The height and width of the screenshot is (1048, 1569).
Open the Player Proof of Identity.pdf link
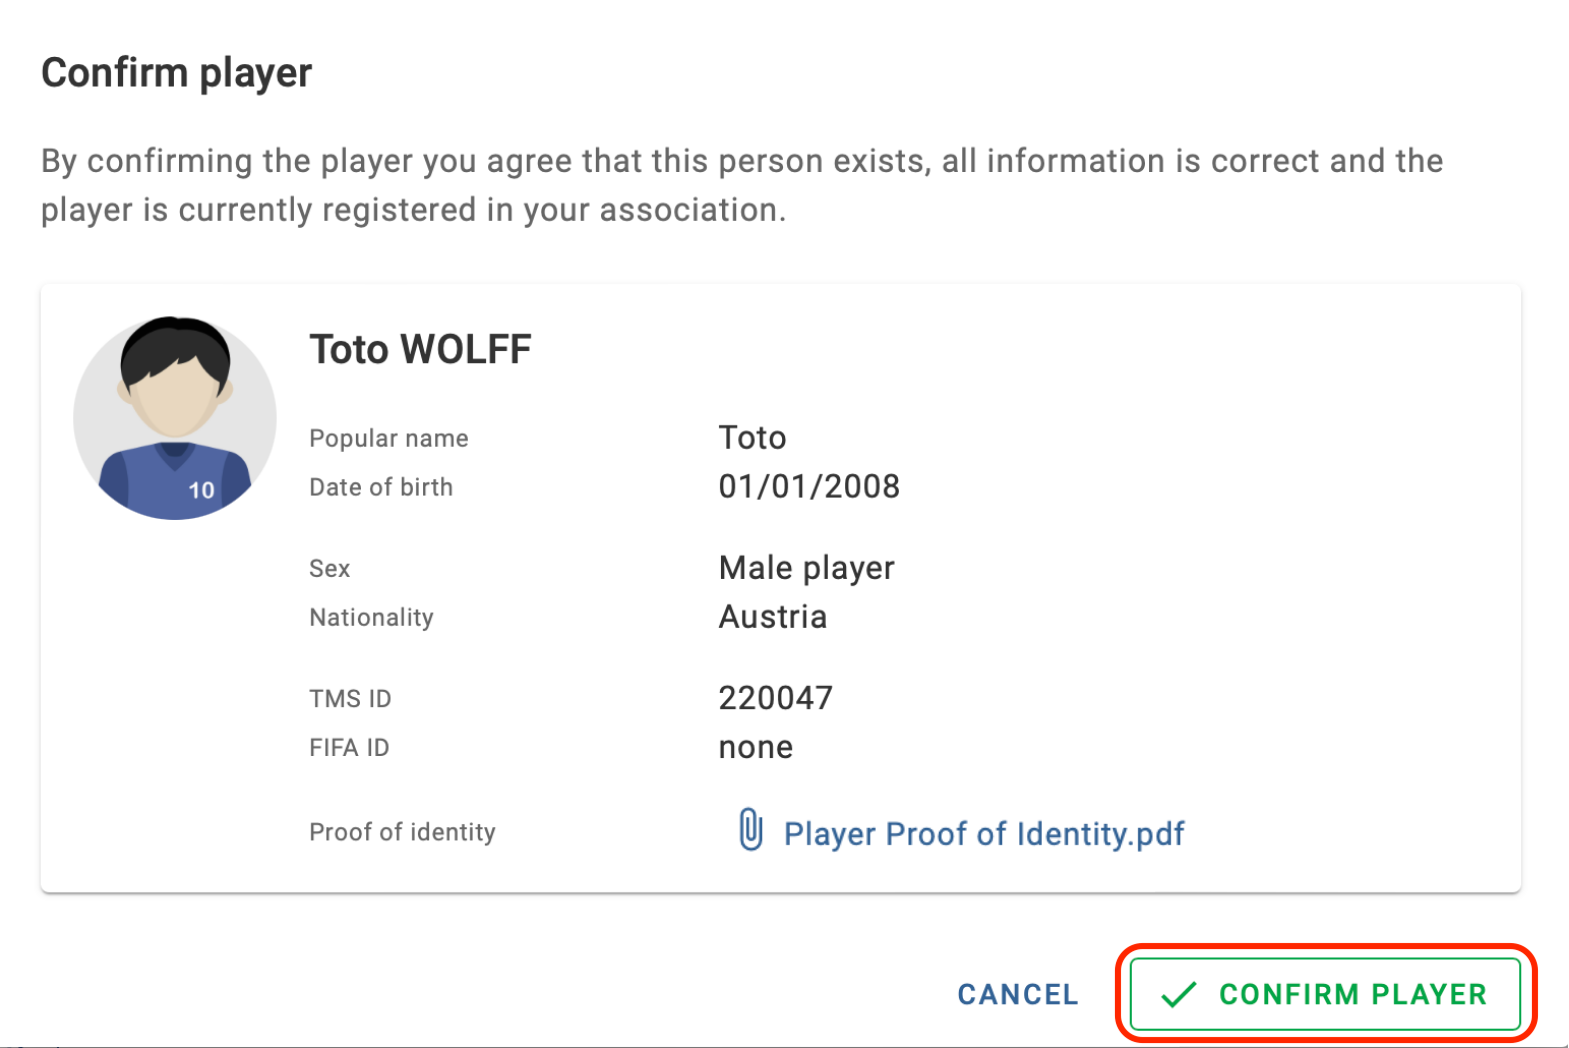pos(984,833)
